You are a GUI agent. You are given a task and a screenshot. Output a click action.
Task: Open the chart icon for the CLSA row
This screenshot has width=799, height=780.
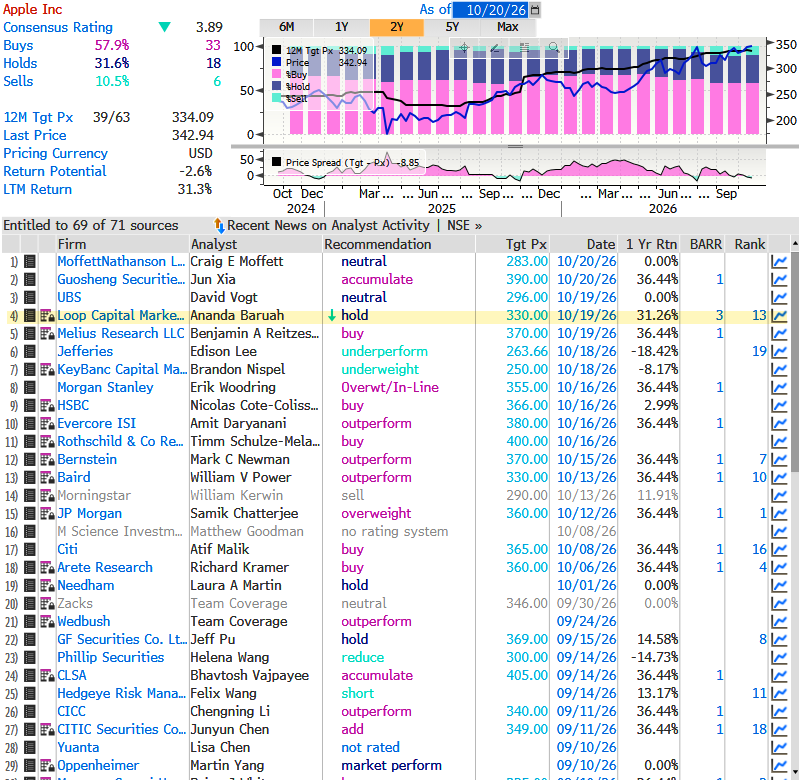tap(779, 676)
